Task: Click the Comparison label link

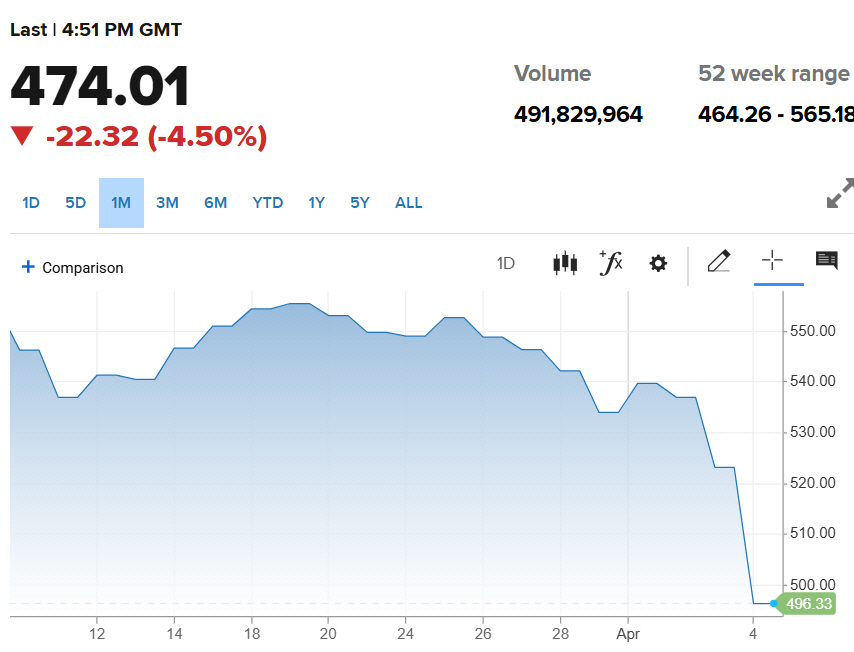Action: [83, 268]
